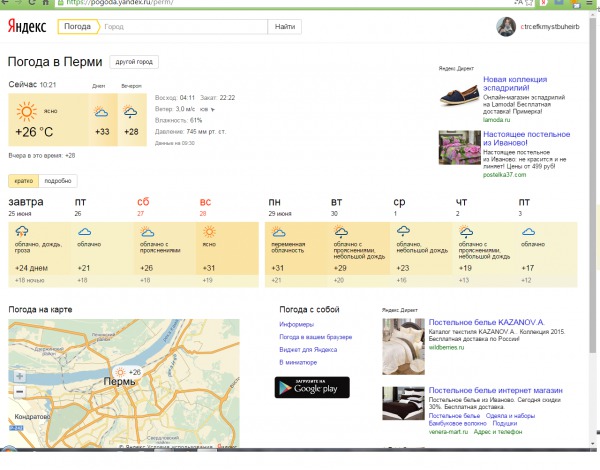
Task: Click the browser reload icon
Action: [32, 2]
